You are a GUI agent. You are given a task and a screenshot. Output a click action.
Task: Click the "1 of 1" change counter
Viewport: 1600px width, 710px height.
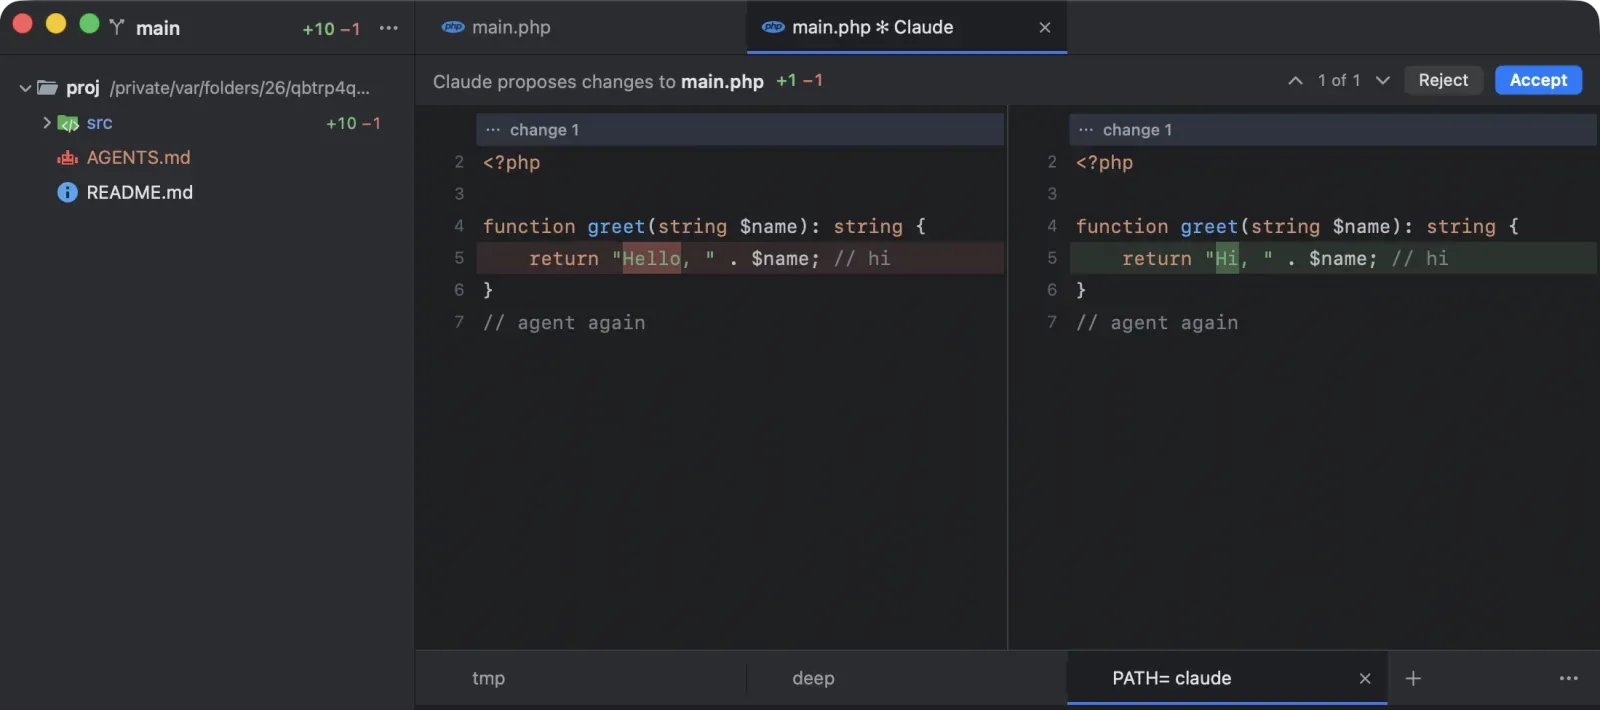[1339, 80]
